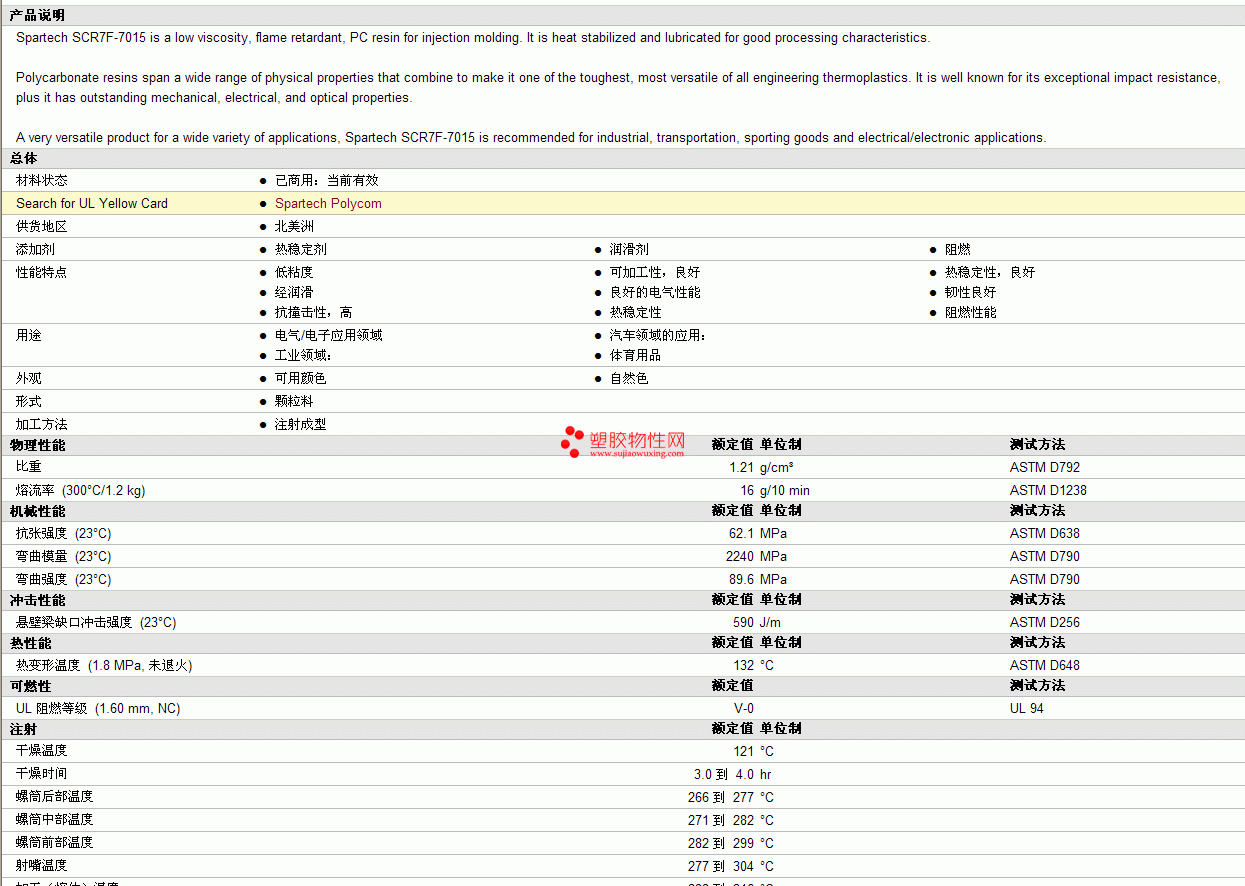
Task: Click the 电气/电子应用领域 usage item
Action: [x=329, y=335]
